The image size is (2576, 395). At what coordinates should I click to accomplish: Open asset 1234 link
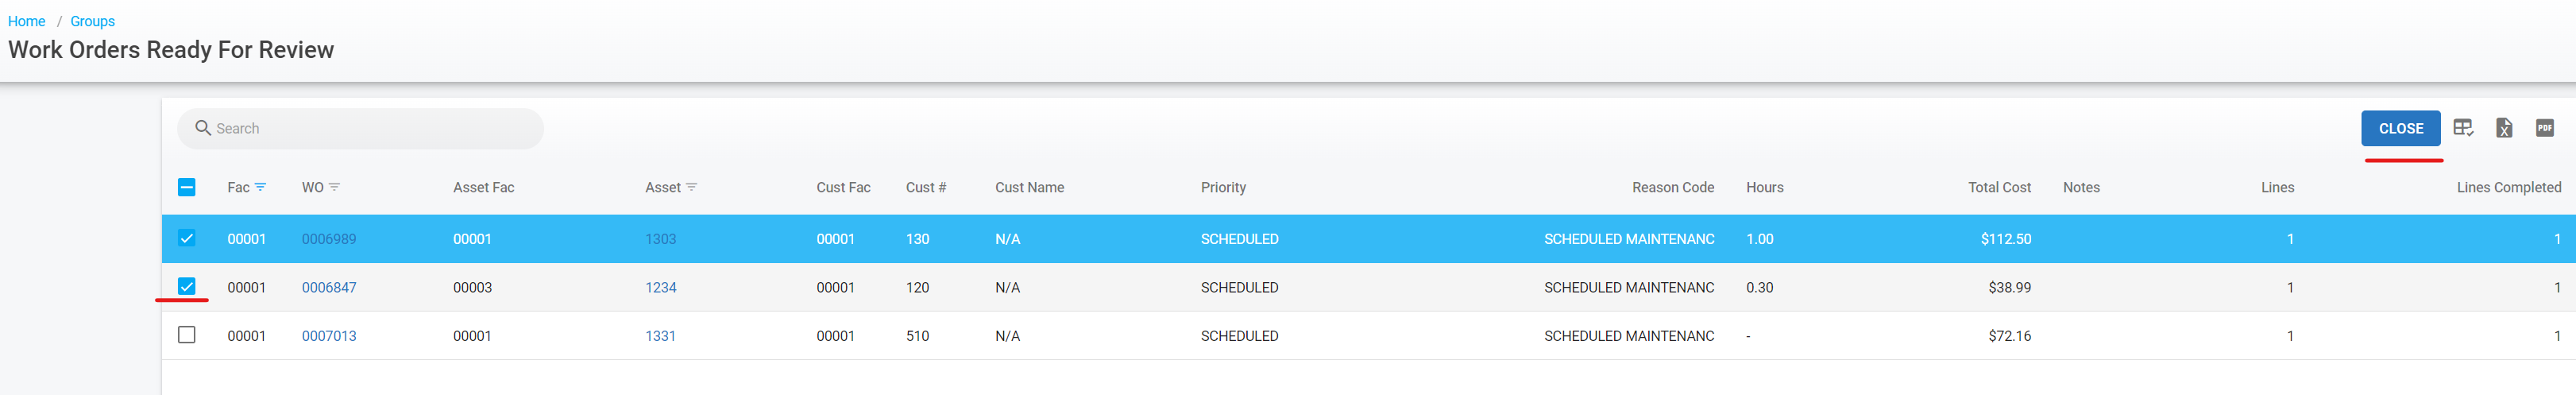coord(660,288)
